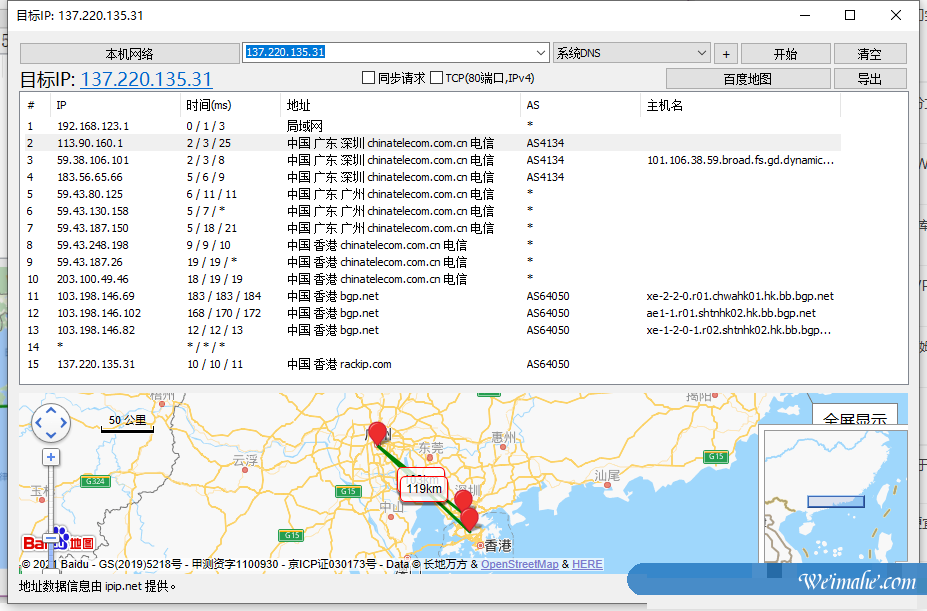Viewport: 927px width, 611px height.
Task: Click the Guangzhou red map marker
Action: 377,432
